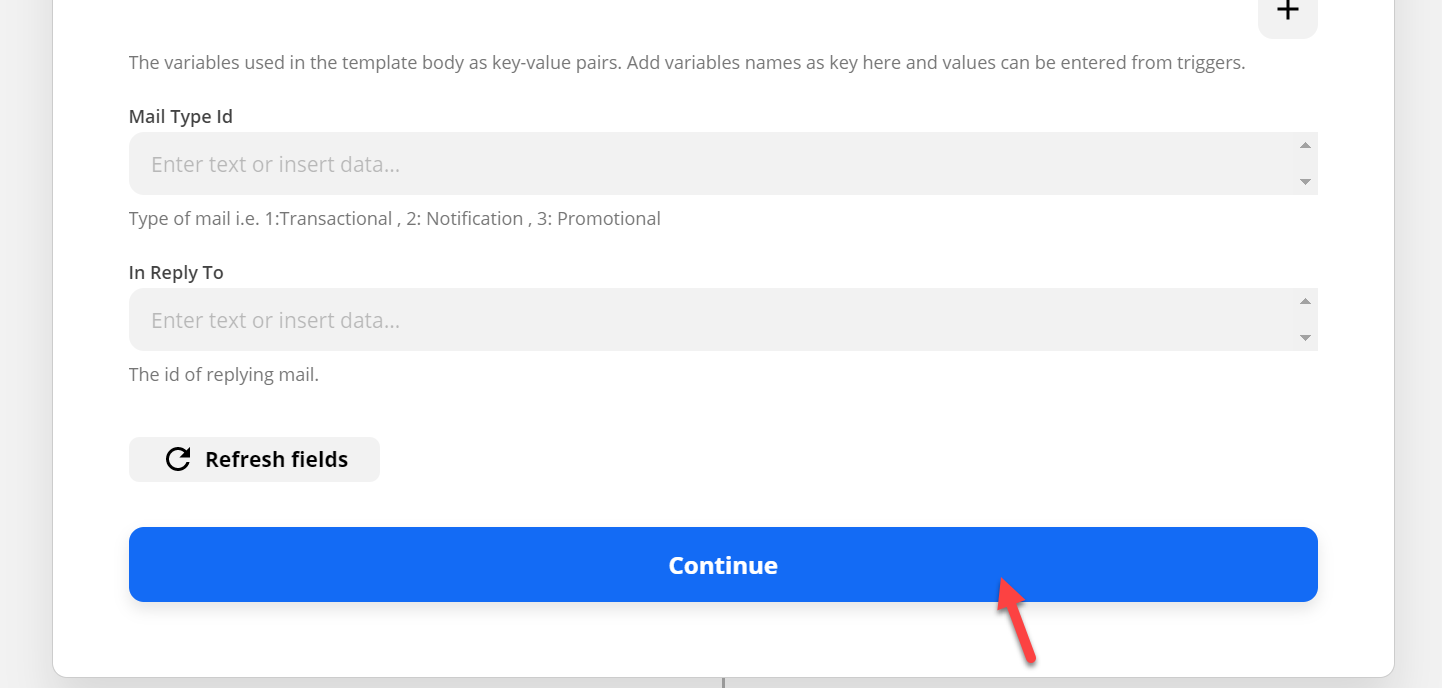Click down arrow in Mail Type Id field
Viewport: 1442px width, 688px height.
point(1305,182)
